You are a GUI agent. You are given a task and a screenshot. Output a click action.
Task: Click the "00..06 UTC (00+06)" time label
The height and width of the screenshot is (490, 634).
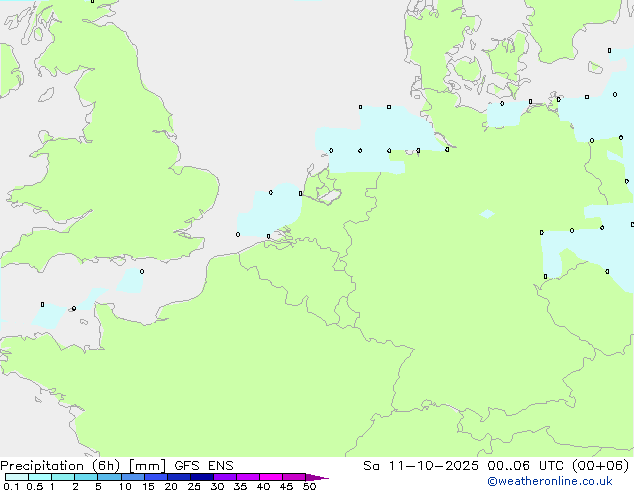click(x=544, y=466)
